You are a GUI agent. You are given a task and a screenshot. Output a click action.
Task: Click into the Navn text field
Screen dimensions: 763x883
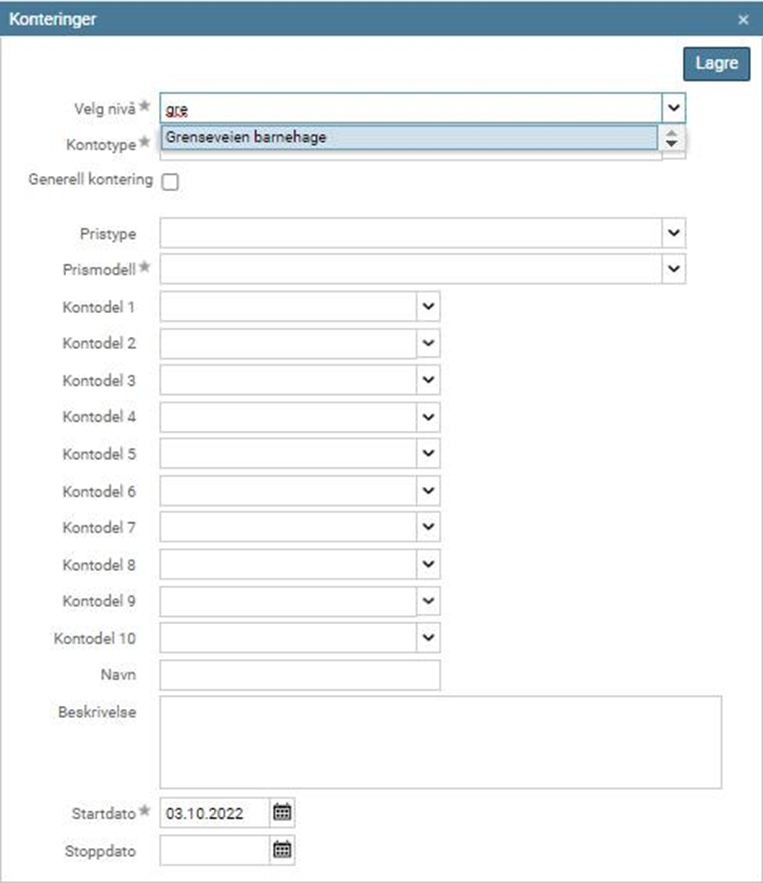click(299, 675)
